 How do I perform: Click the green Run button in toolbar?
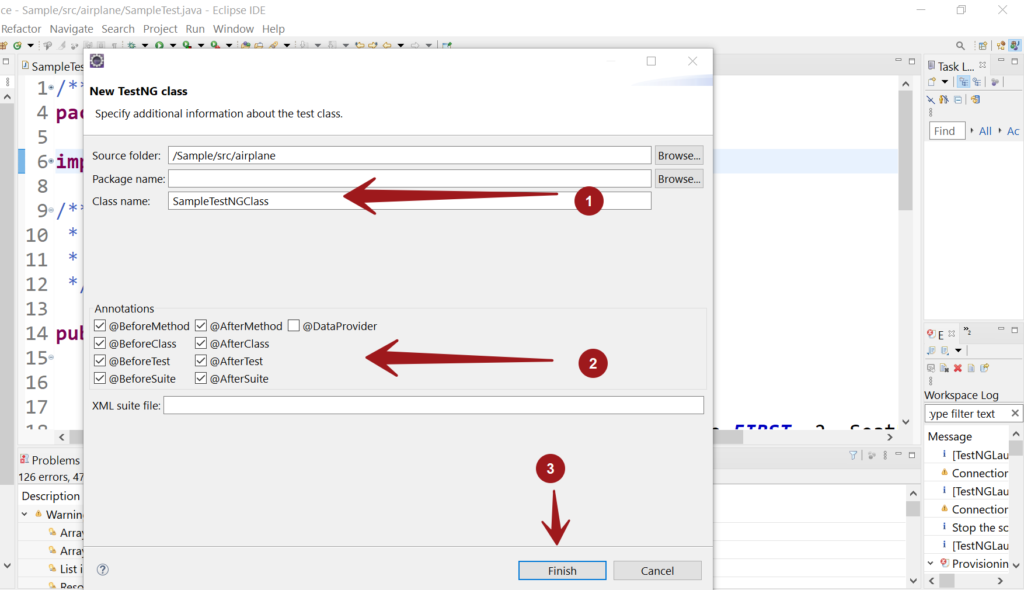pyautogui.click(x=159, y=46)
